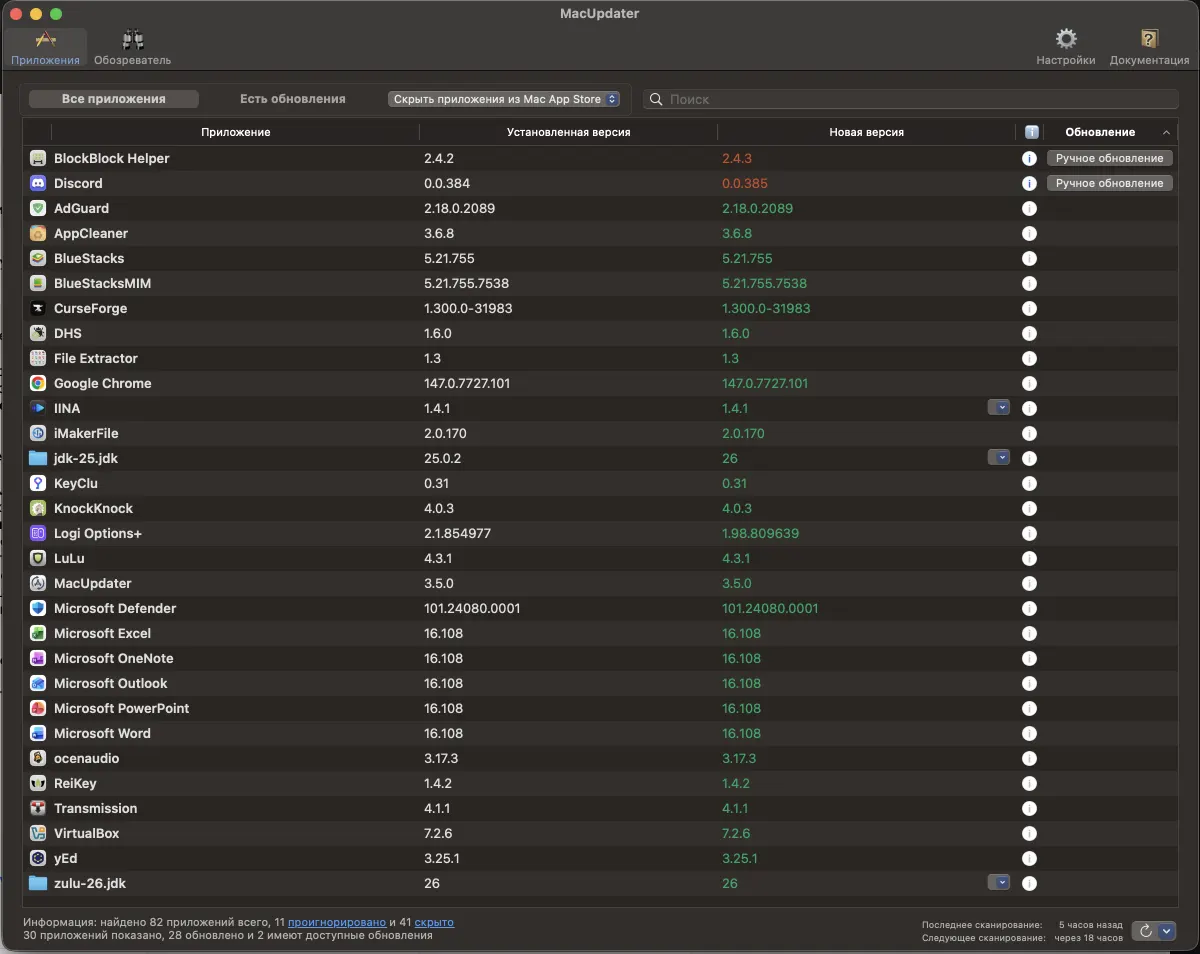Switch to Есть обновления segment

pyautogui.click(x=292, y=99)
